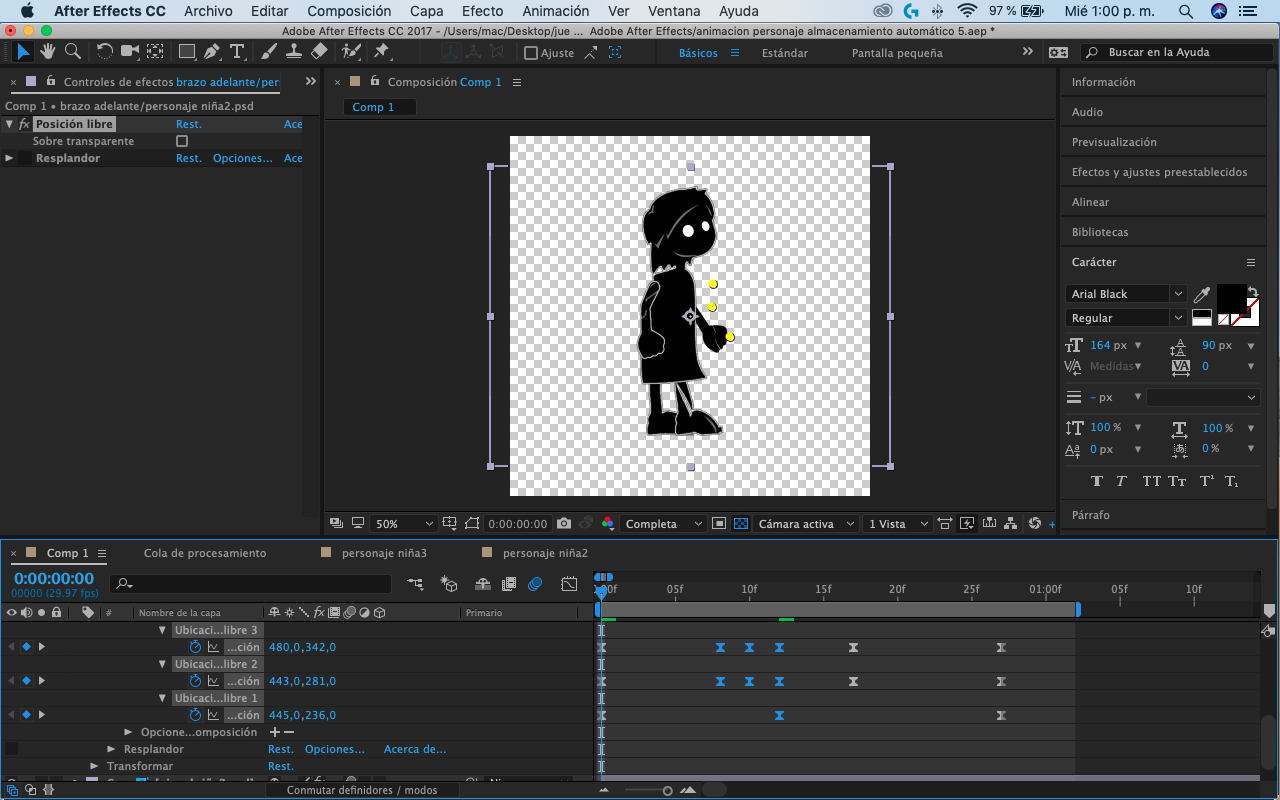Enable the Sobre transparente checkbox
The width and height of the screenshot is (1280, 800).
tap(182, 141)
